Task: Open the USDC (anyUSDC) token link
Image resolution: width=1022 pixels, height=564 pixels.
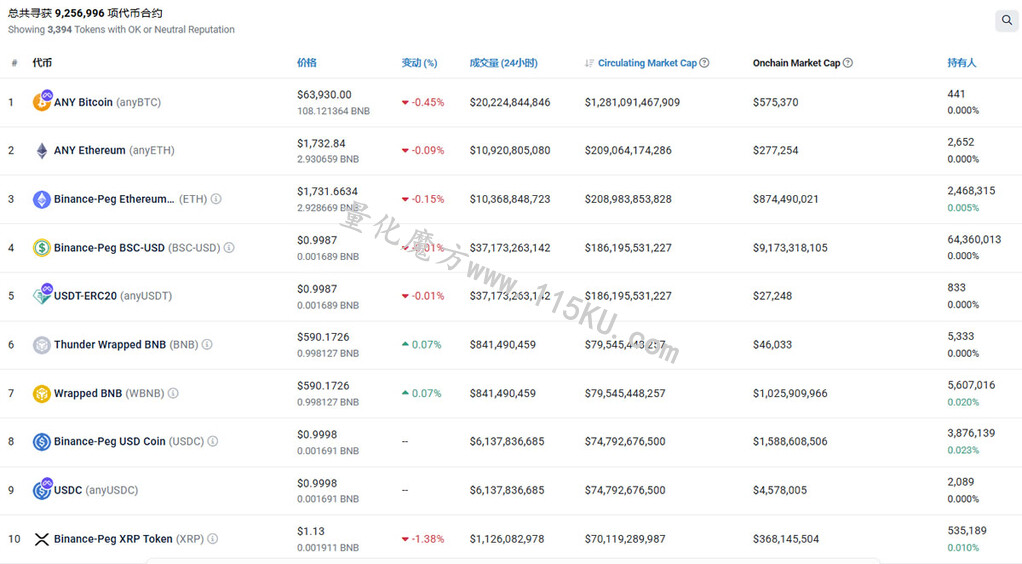Action: point(96,490)
